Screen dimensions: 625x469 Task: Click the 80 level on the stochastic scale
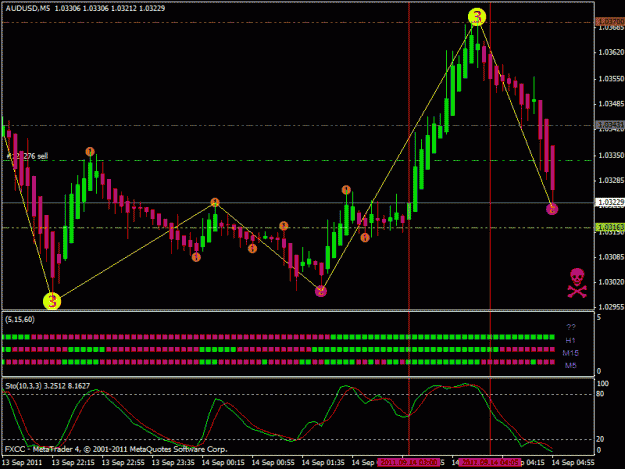tap(600, 394)
